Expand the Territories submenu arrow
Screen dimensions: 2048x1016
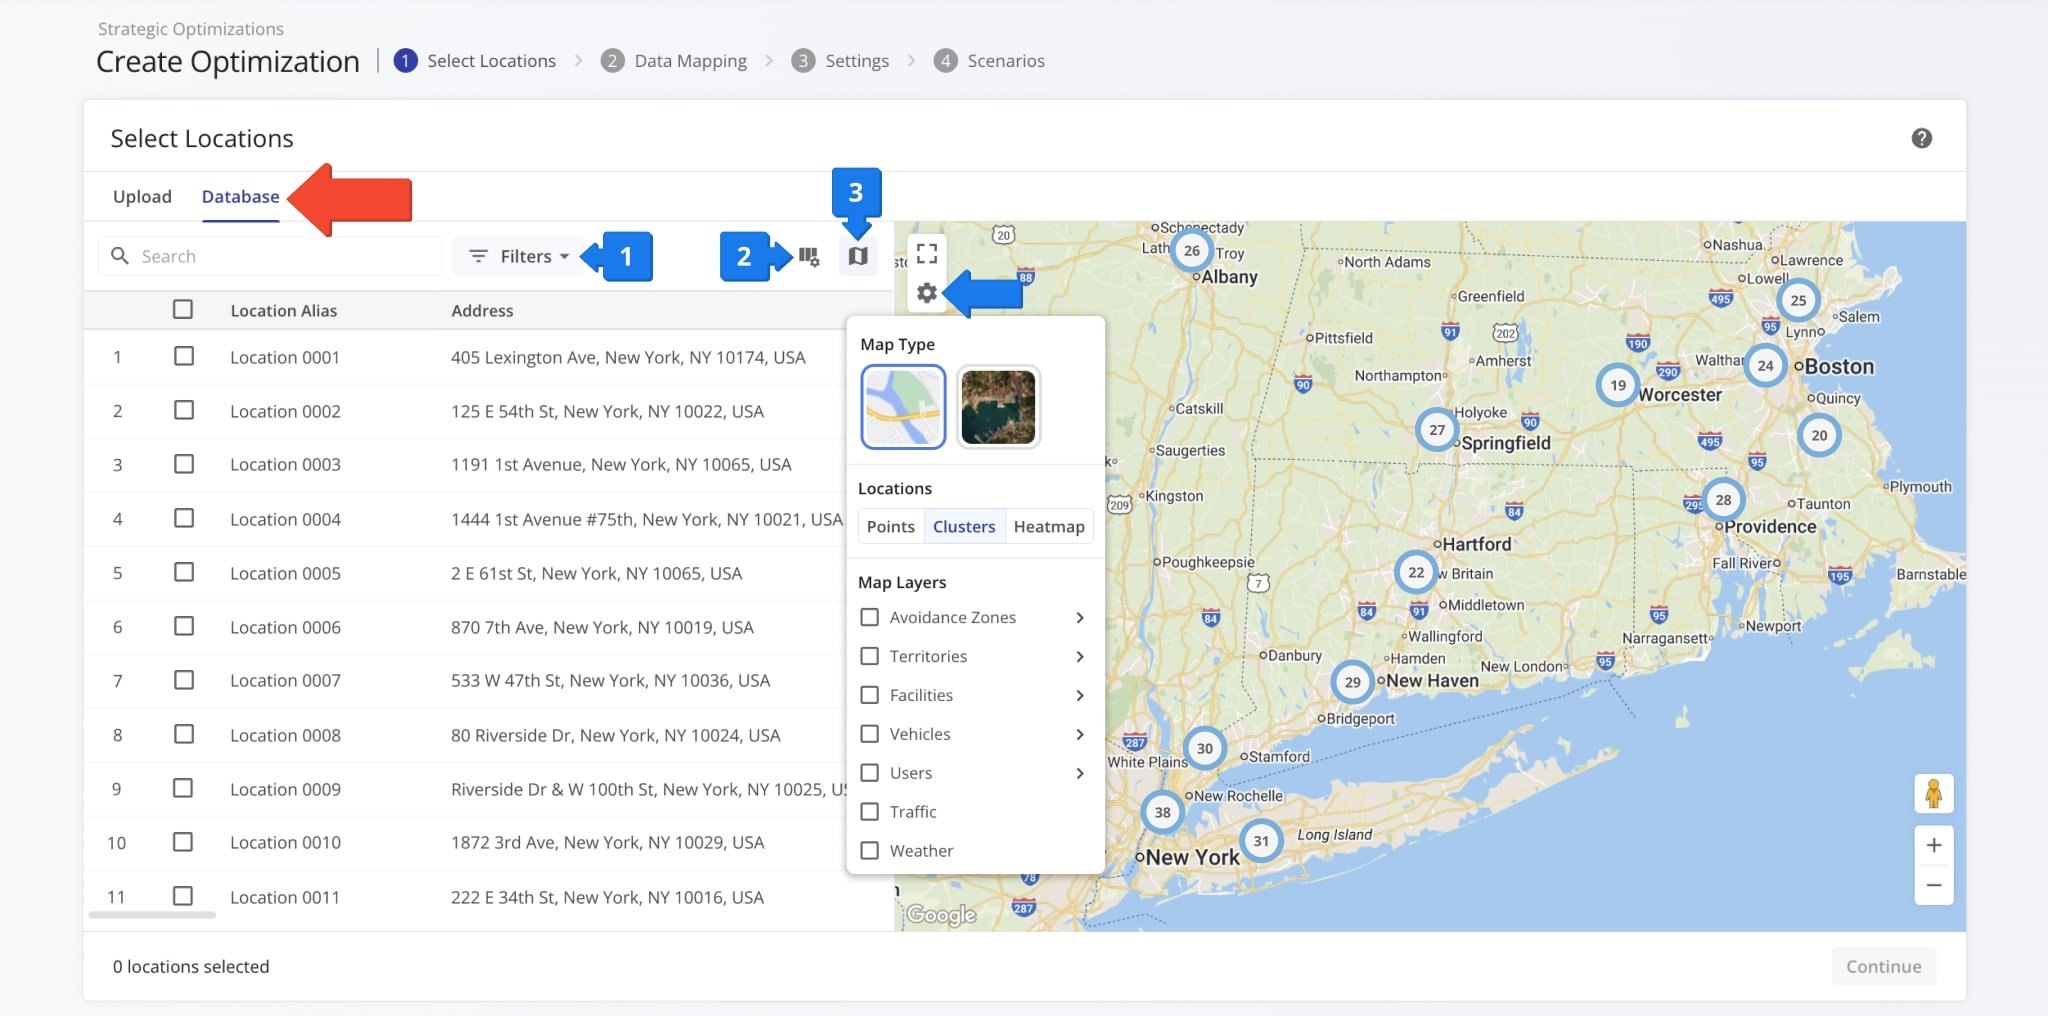click(x=1080, y=657)
